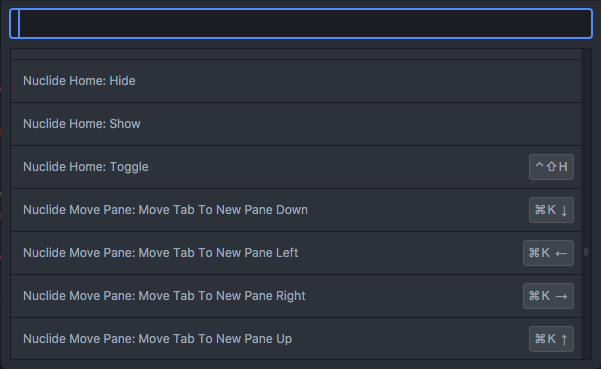Image resolution: width=601 pixels, height=369 pixels.
Task: Choose the Nuclide Home: Toggle command
Action: [x=296, y=167]
